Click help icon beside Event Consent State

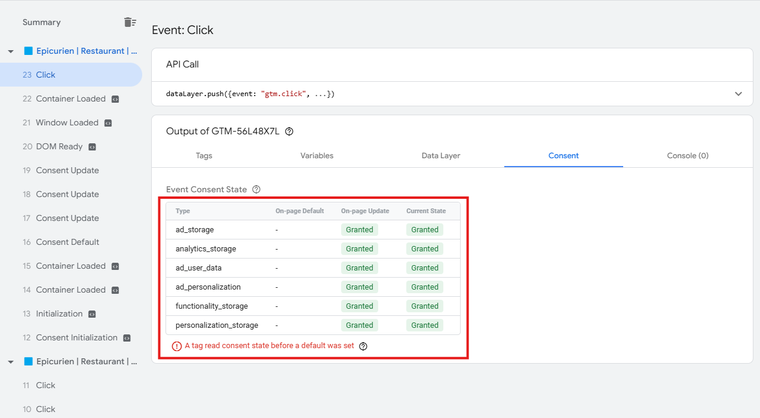click(x=256, y=189)
